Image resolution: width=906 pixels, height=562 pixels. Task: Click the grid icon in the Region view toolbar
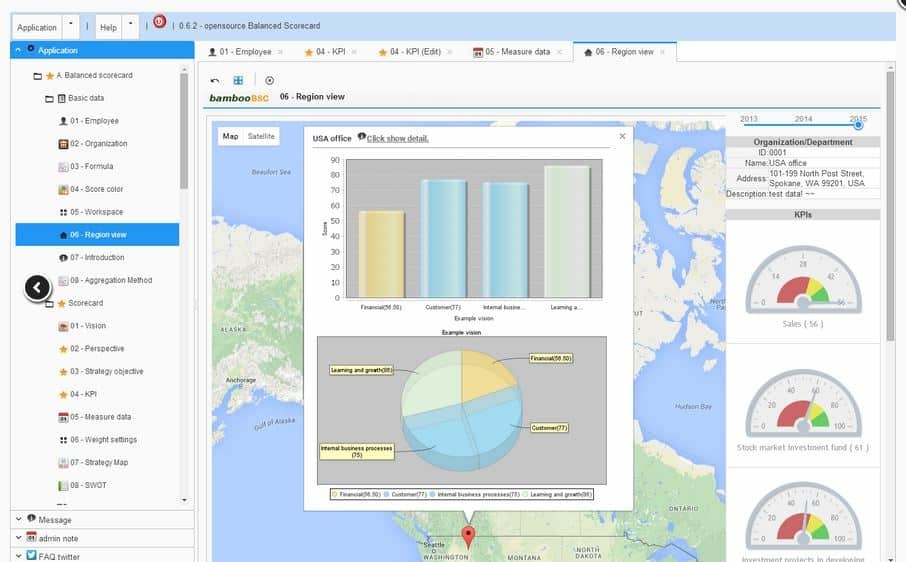(x=238, y=80)
